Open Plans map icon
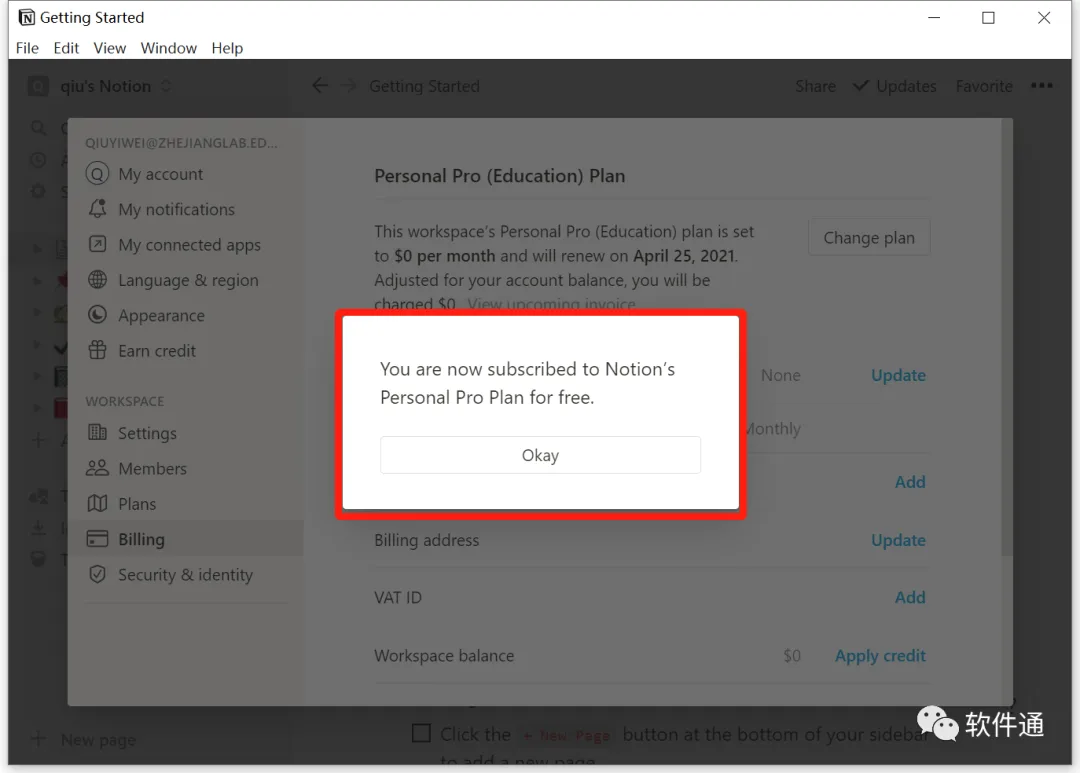The height and width of the screenshot is (773, 1080). [98, 504]
